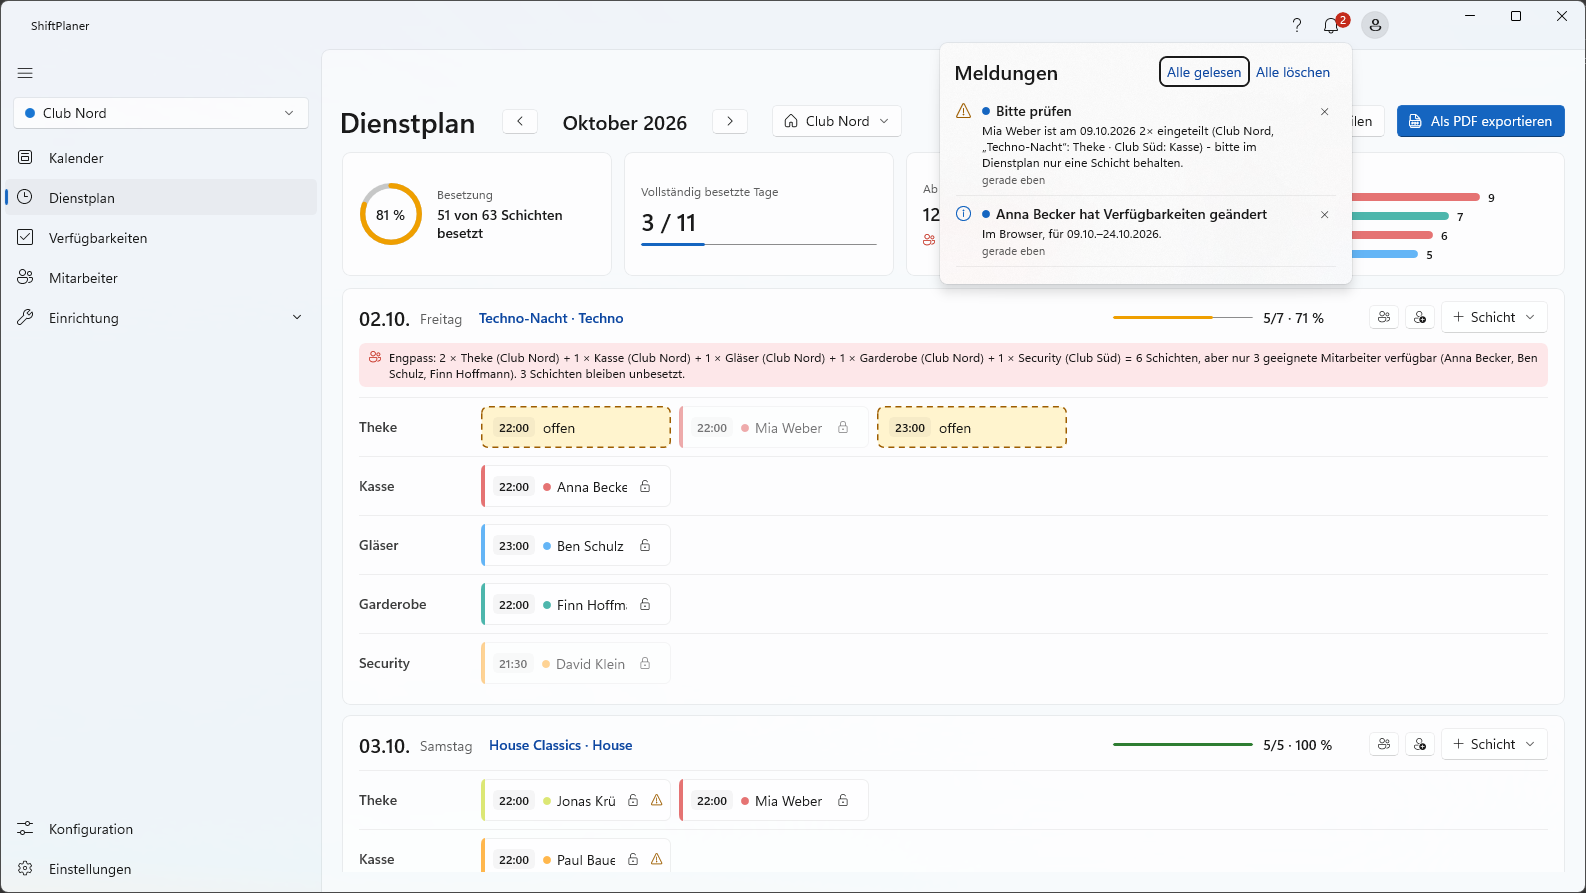The image size is (1586, 893).
Task: Toggle lock on Ben Schulz's Gläser shift
Action: click(x=645, y=546)
